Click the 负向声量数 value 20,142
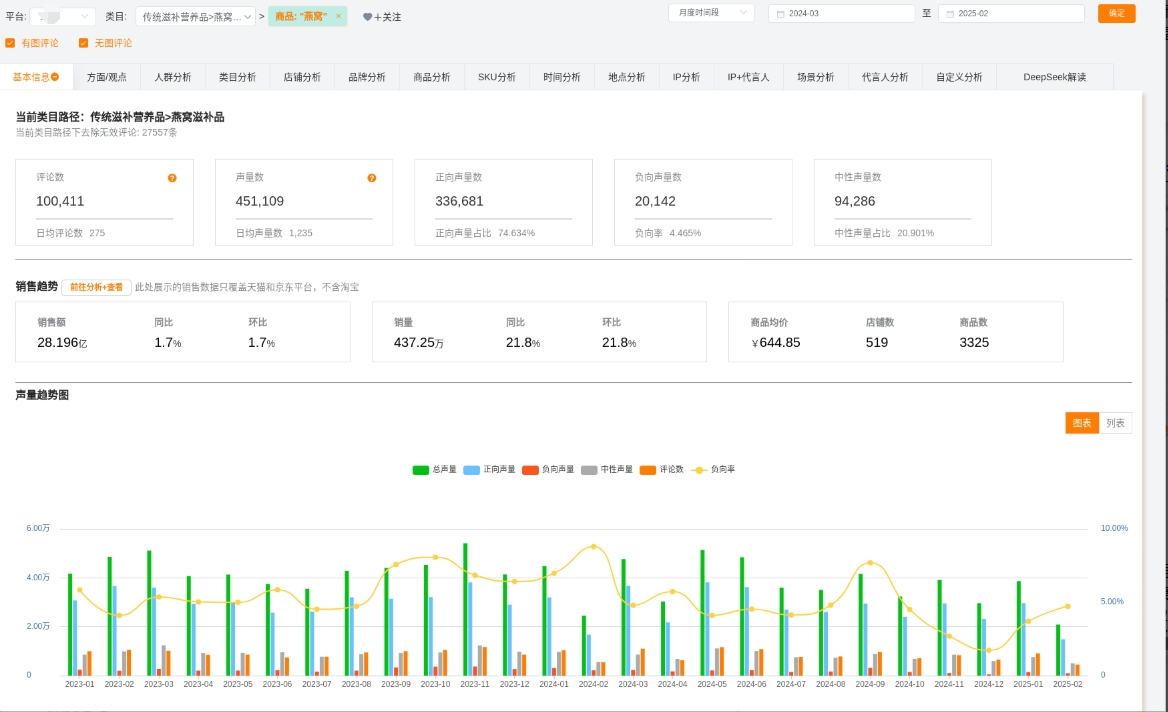 pyautogui.click(x=656, y=201)
